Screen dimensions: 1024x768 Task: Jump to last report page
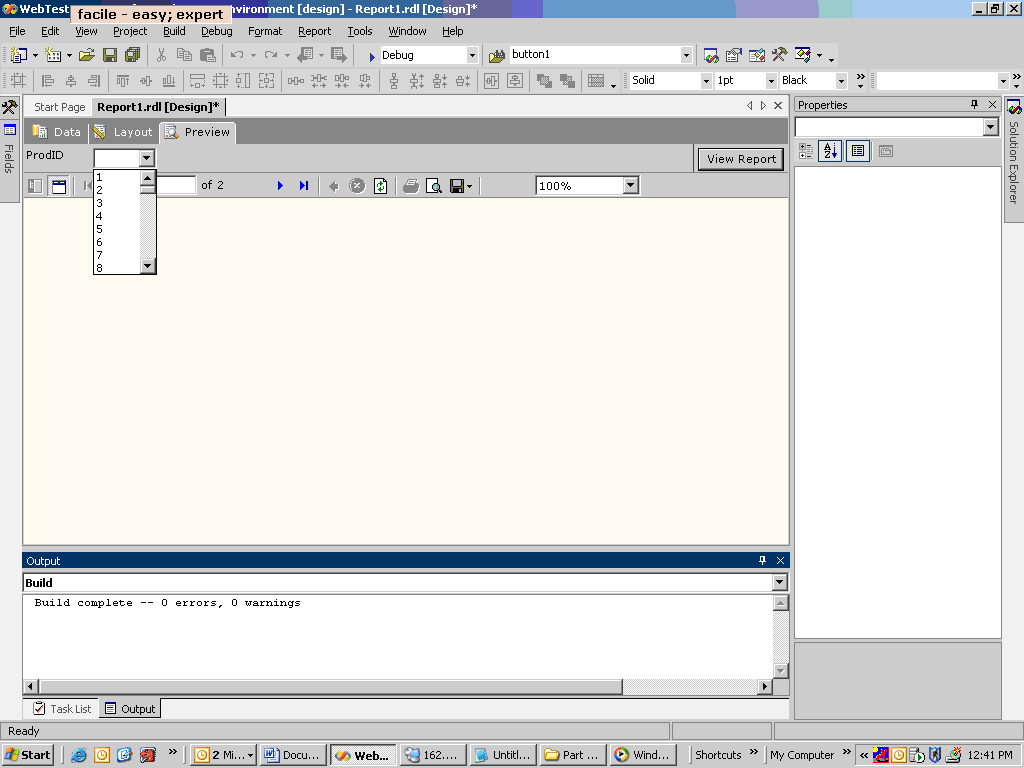(x=304, y=185)
